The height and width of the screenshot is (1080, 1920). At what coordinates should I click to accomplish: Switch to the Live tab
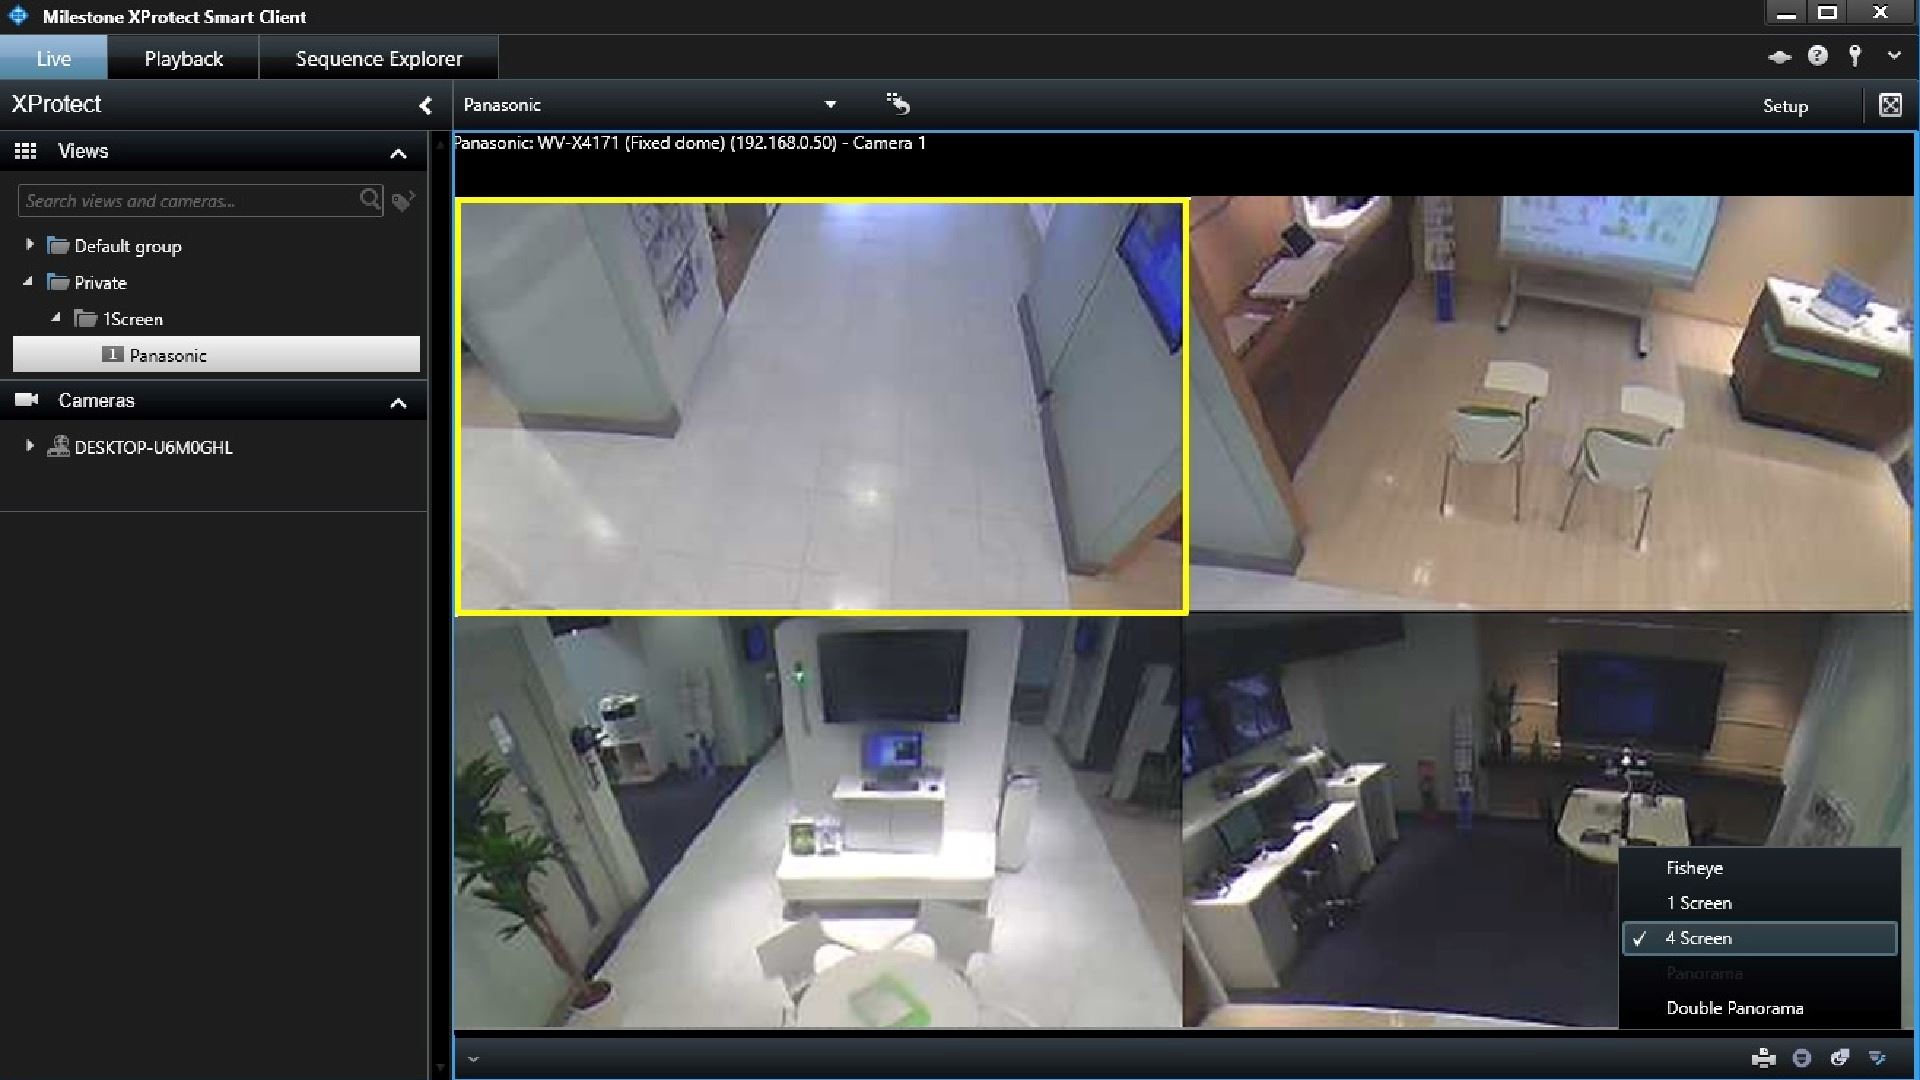pos(53,58)
